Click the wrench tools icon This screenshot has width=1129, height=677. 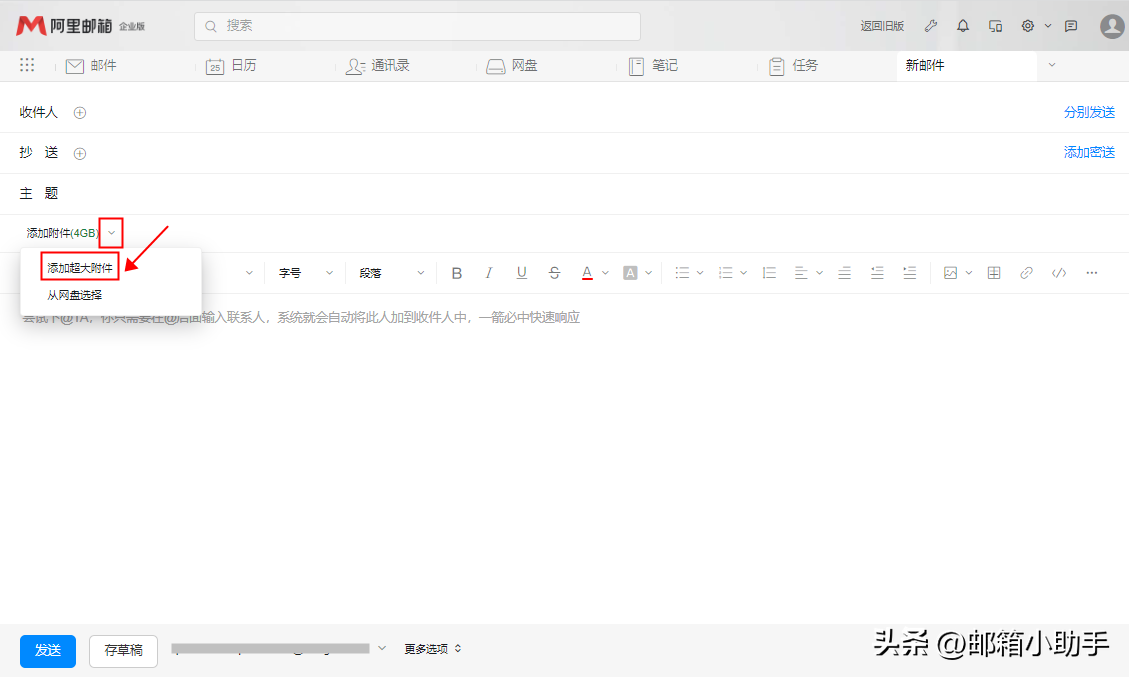click(930, 26)
